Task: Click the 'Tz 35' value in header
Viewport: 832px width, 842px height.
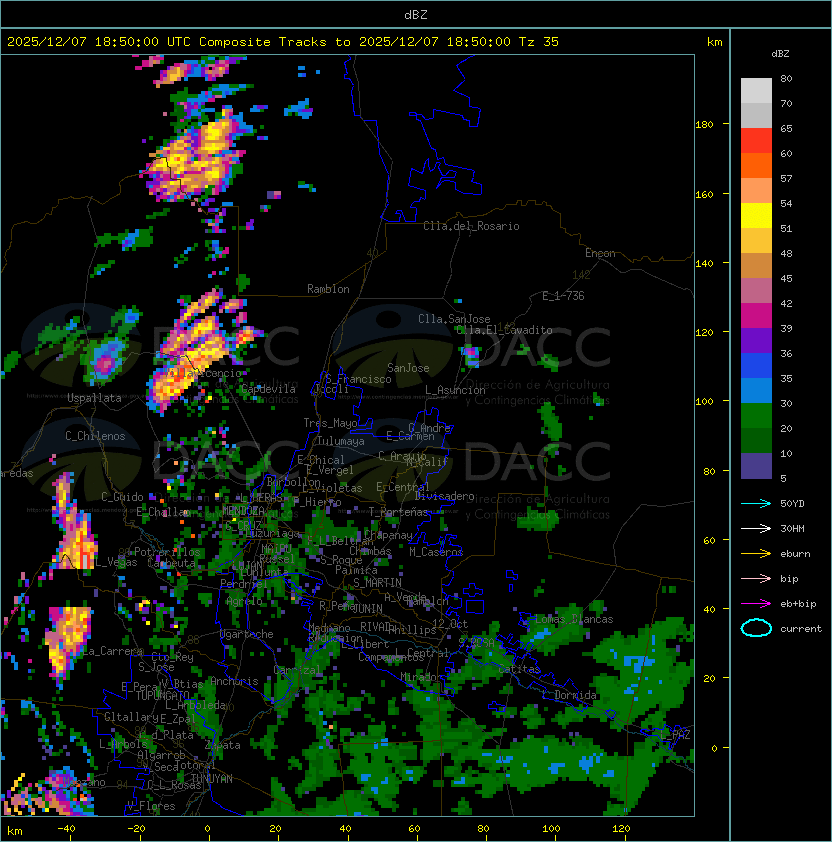Action: click(539, 42)
